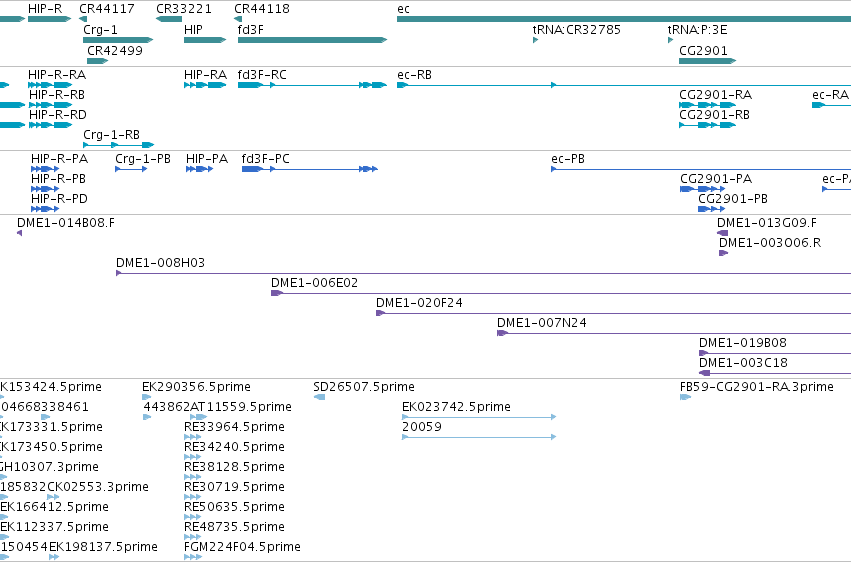
Task: Select the 20059 EST feature
Action: point(479,437)
